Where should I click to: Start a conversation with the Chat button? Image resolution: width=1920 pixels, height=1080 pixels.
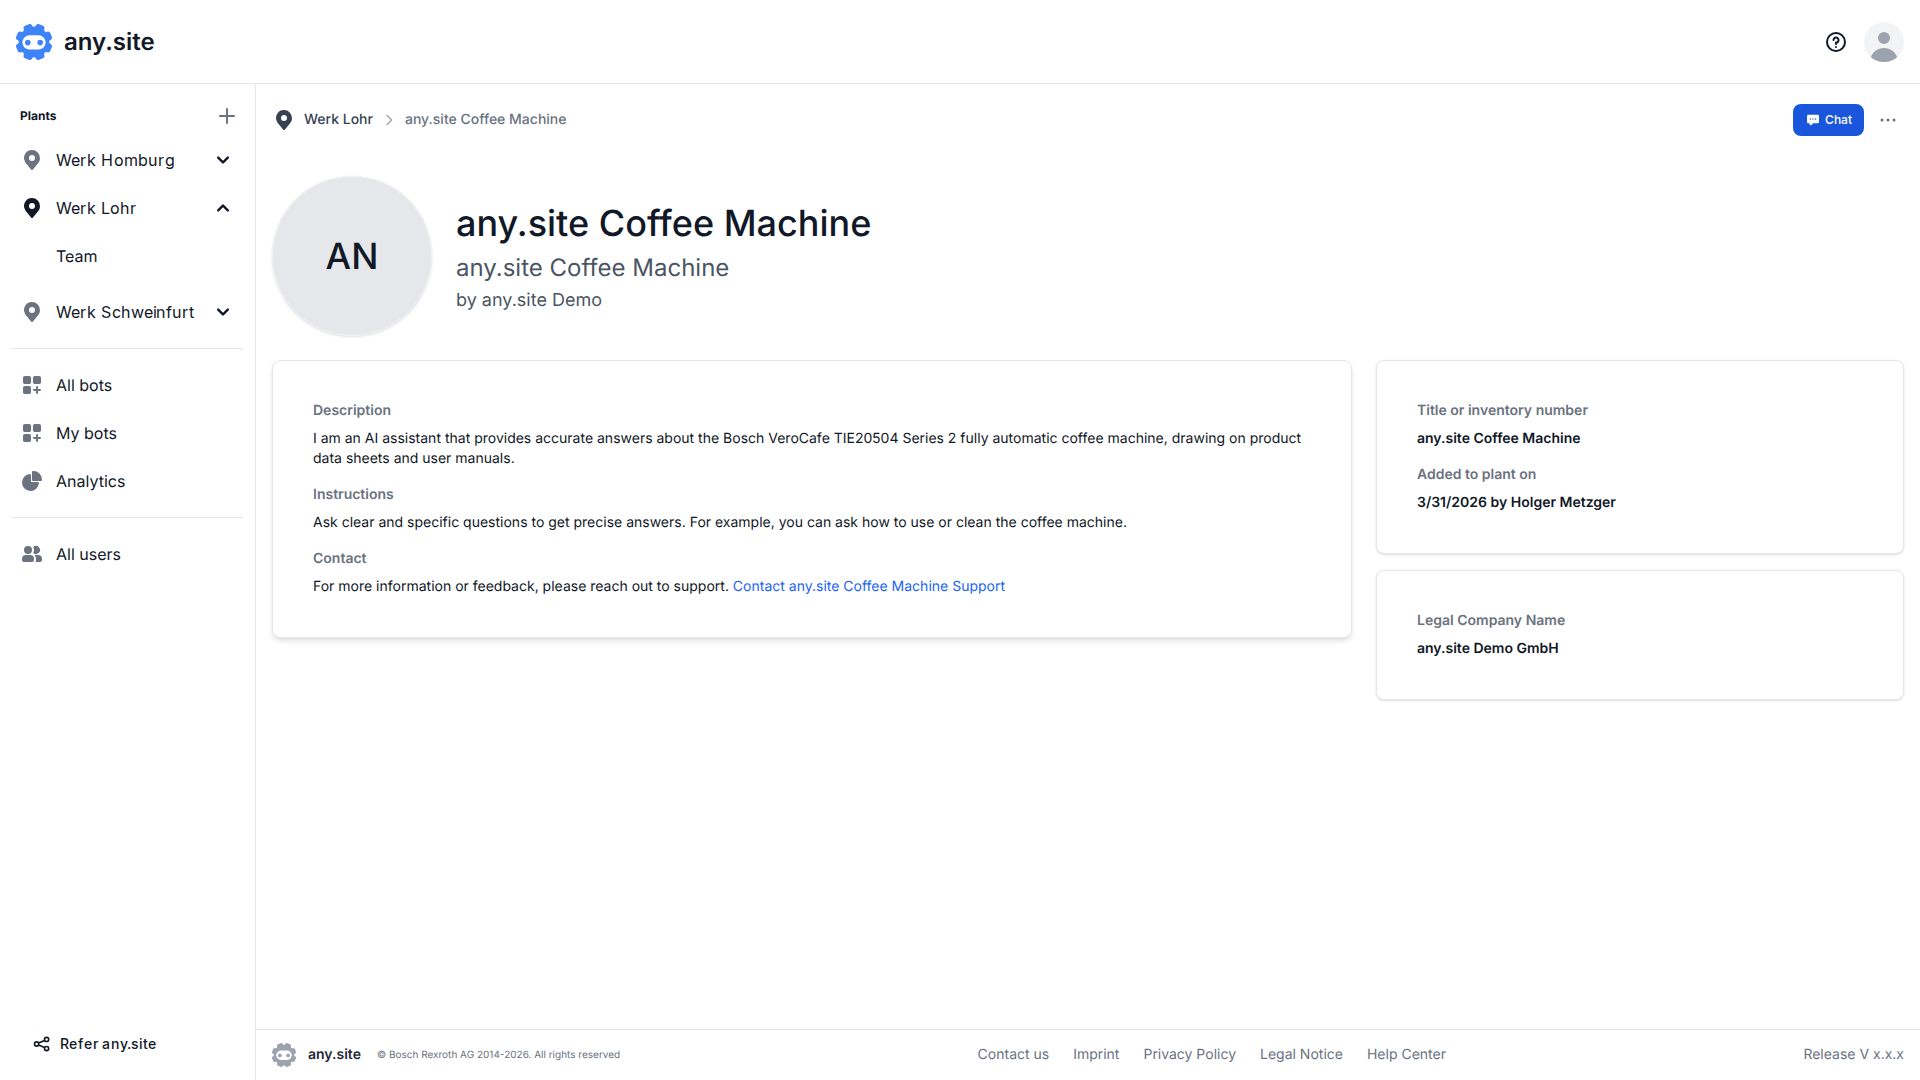click(1828, 120)
